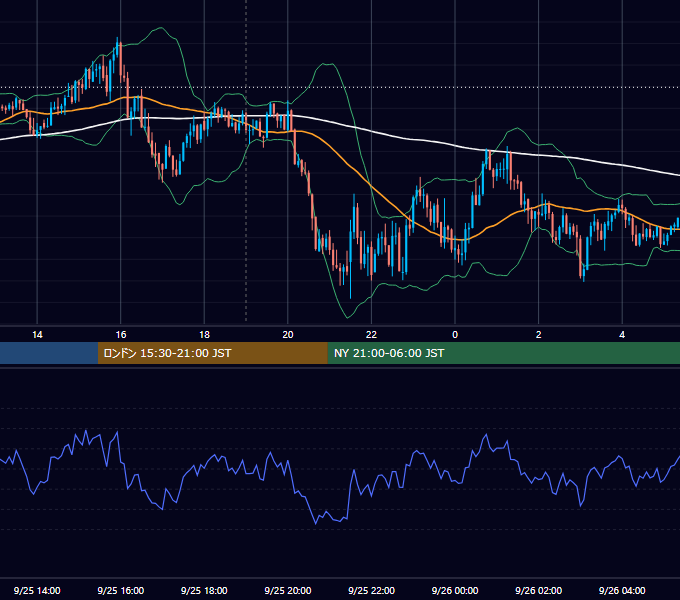This screenshot has width=680, height=600.
Task: Click the 4 hour label on chart axis
Action: click(x=622, y=335)
